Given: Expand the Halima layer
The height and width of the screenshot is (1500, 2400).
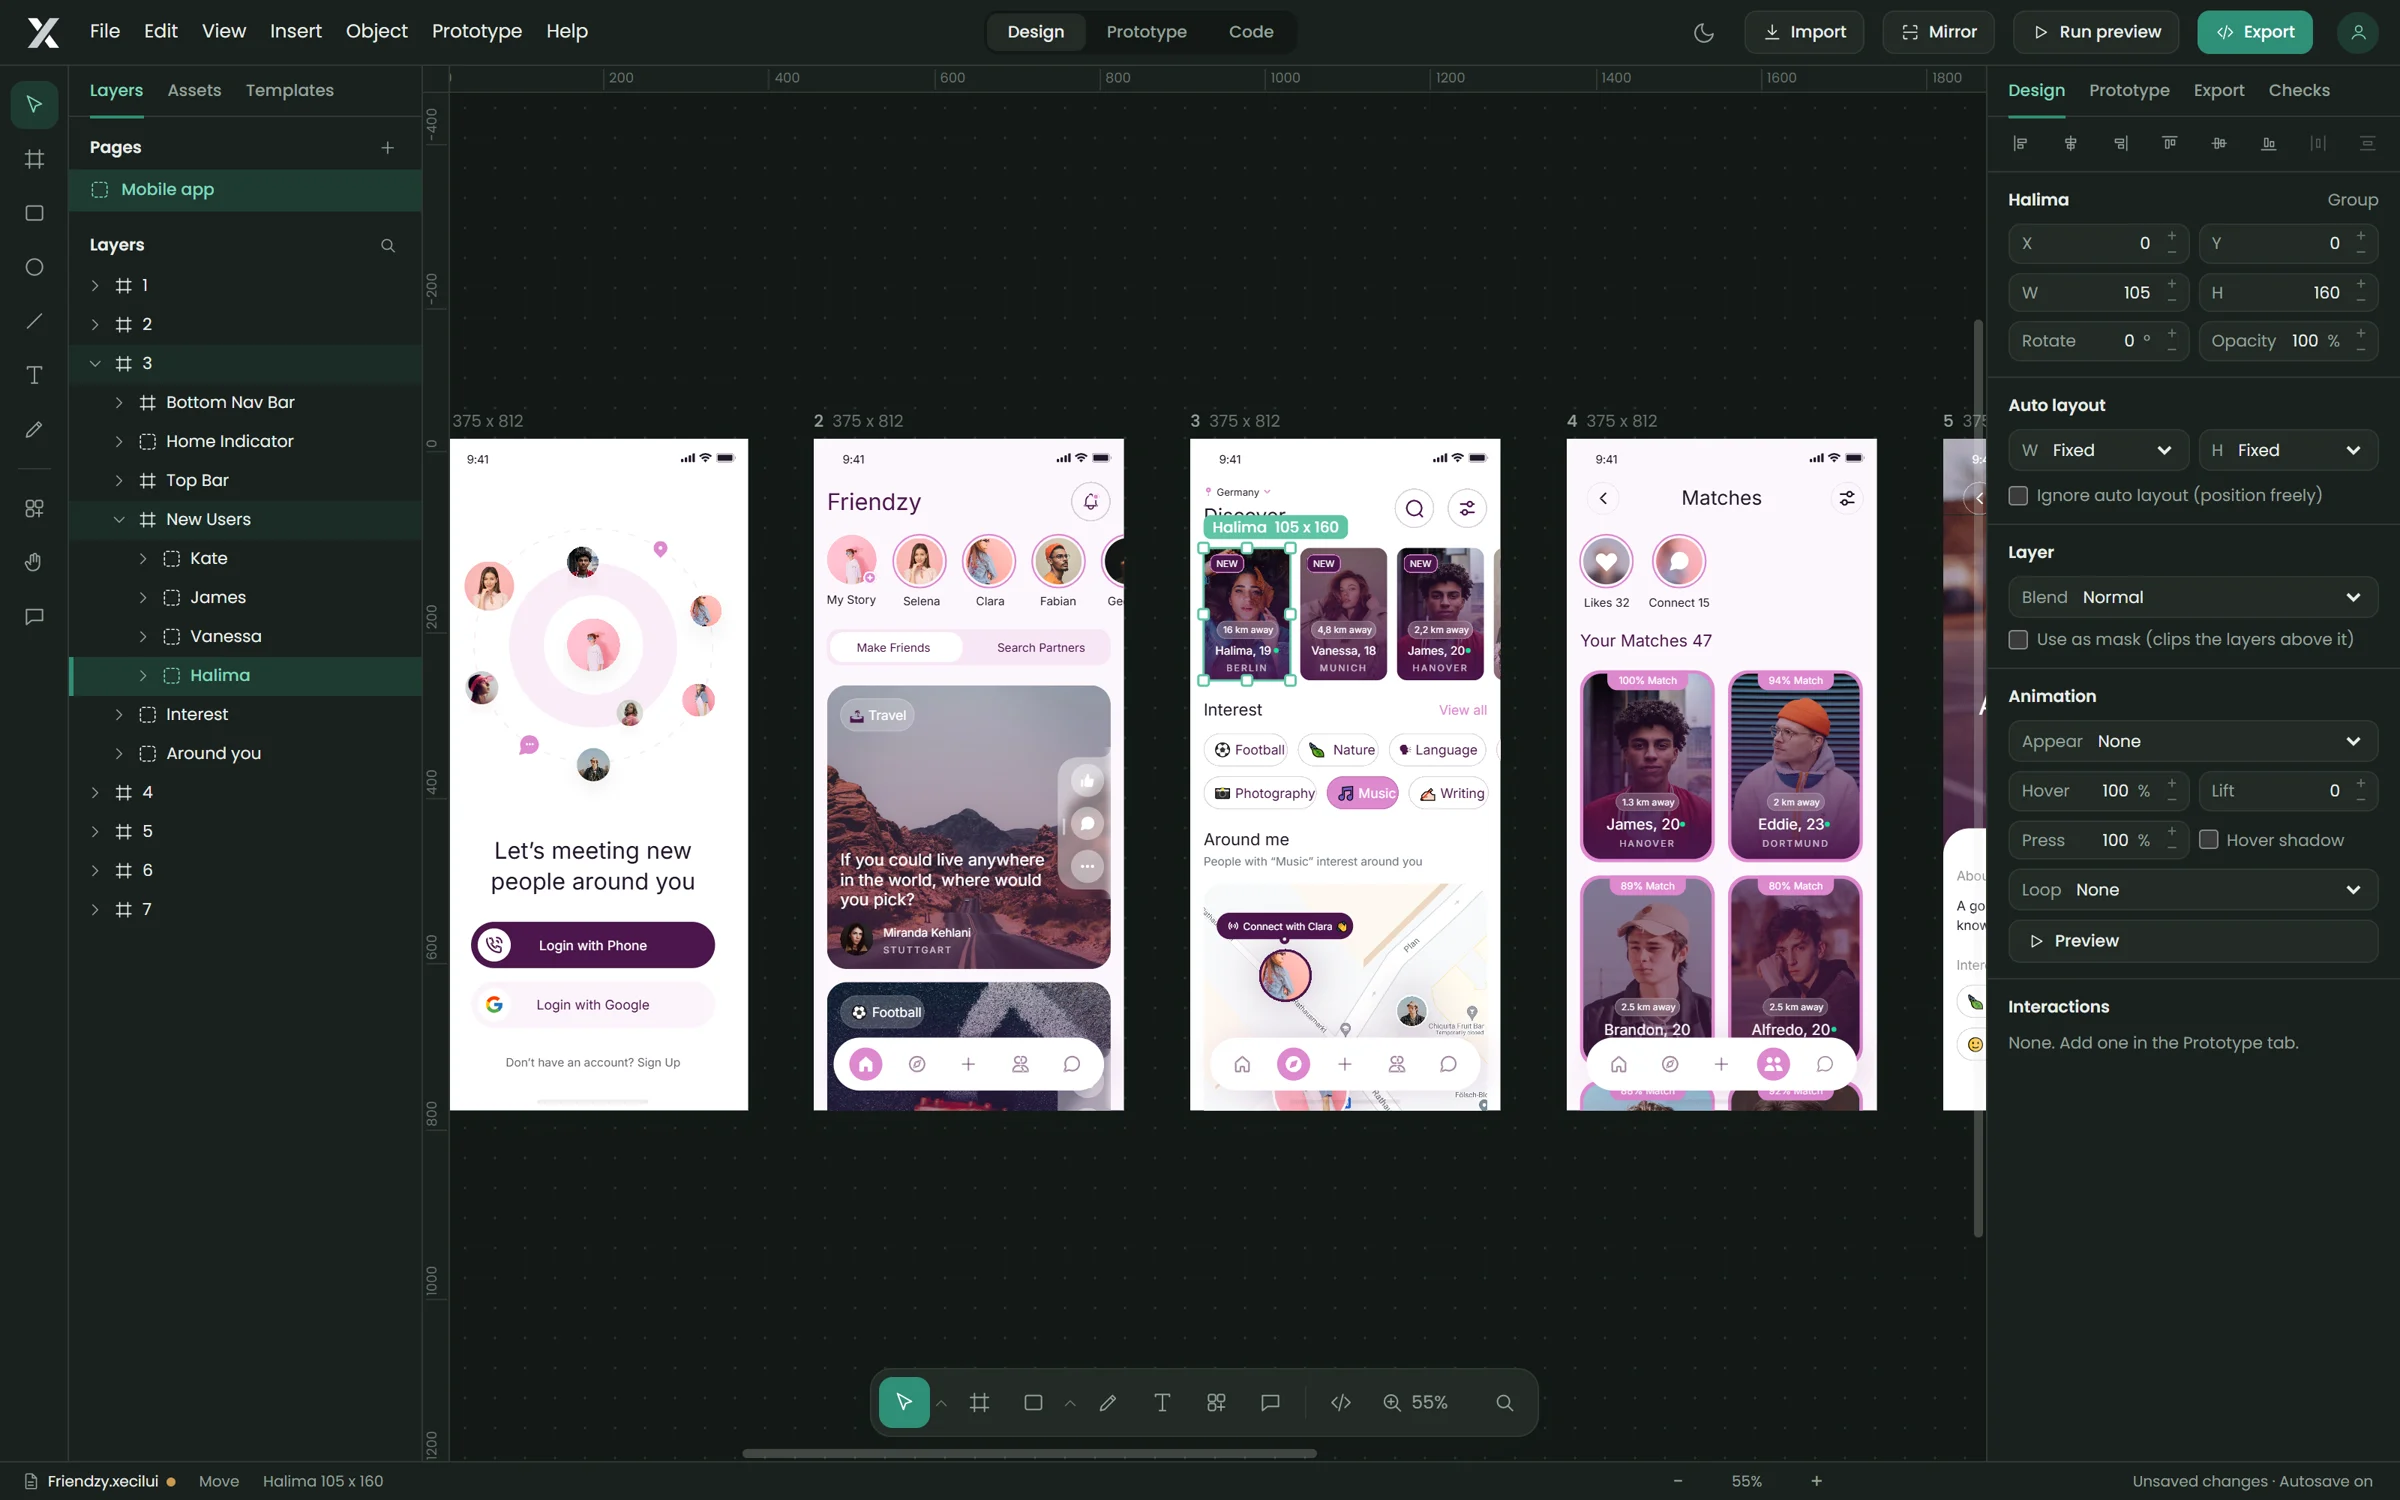Looking at the screenshot, I should (143, 676).
